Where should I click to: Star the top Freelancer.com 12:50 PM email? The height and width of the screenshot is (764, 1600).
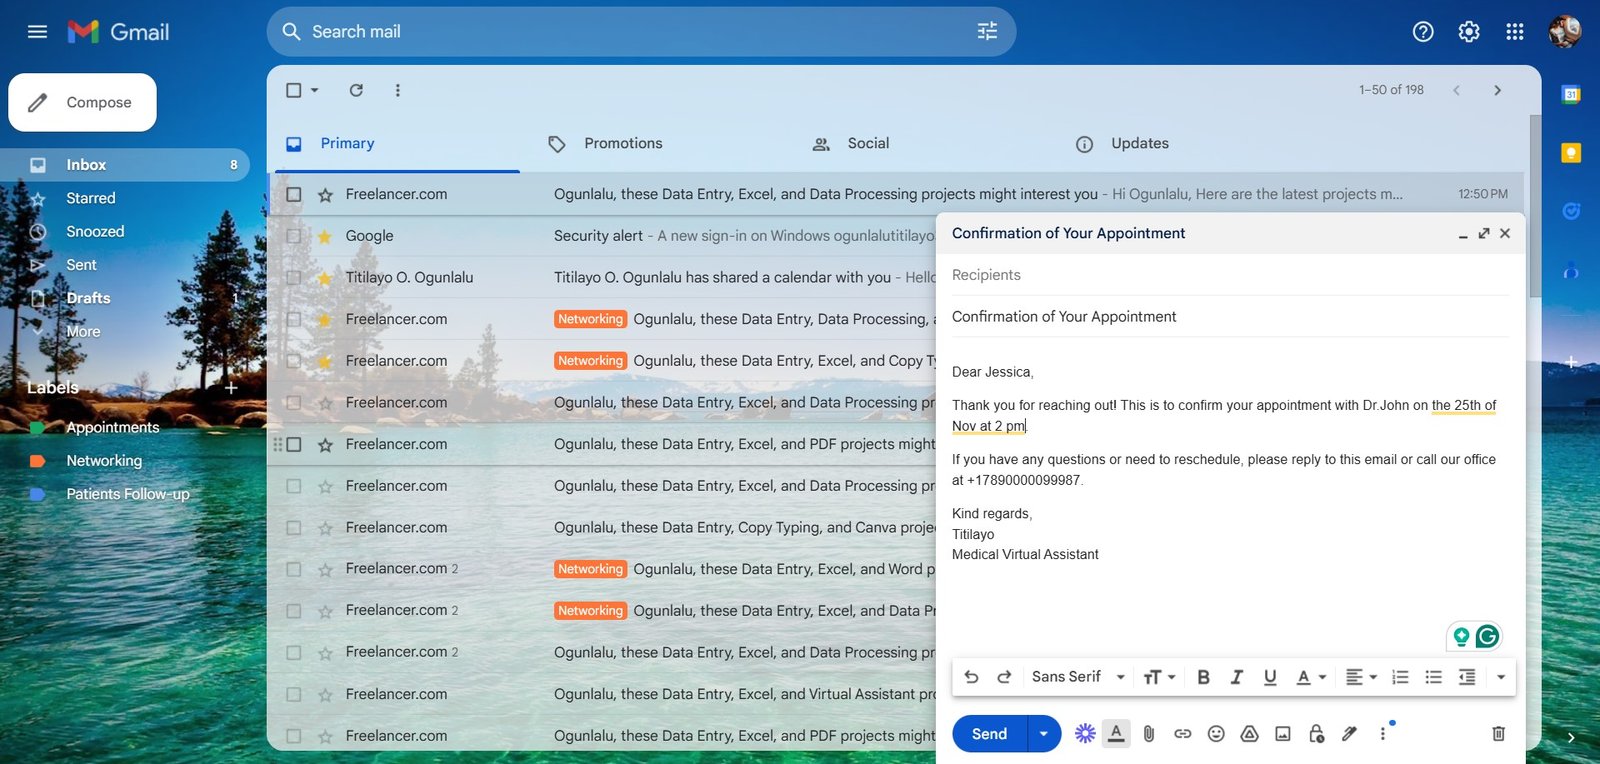(325, 195)
